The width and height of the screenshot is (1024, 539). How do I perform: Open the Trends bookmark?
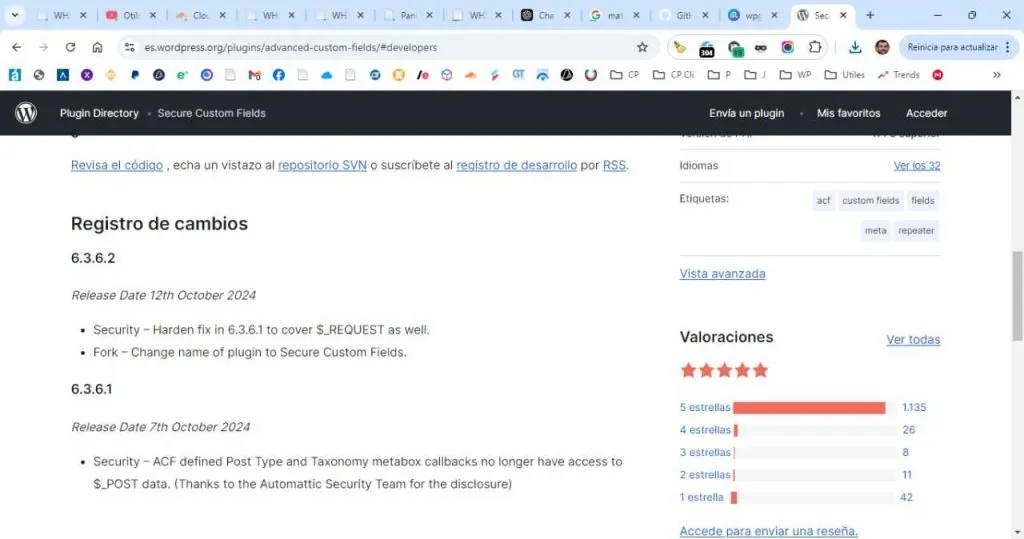(x=898, y=75)
